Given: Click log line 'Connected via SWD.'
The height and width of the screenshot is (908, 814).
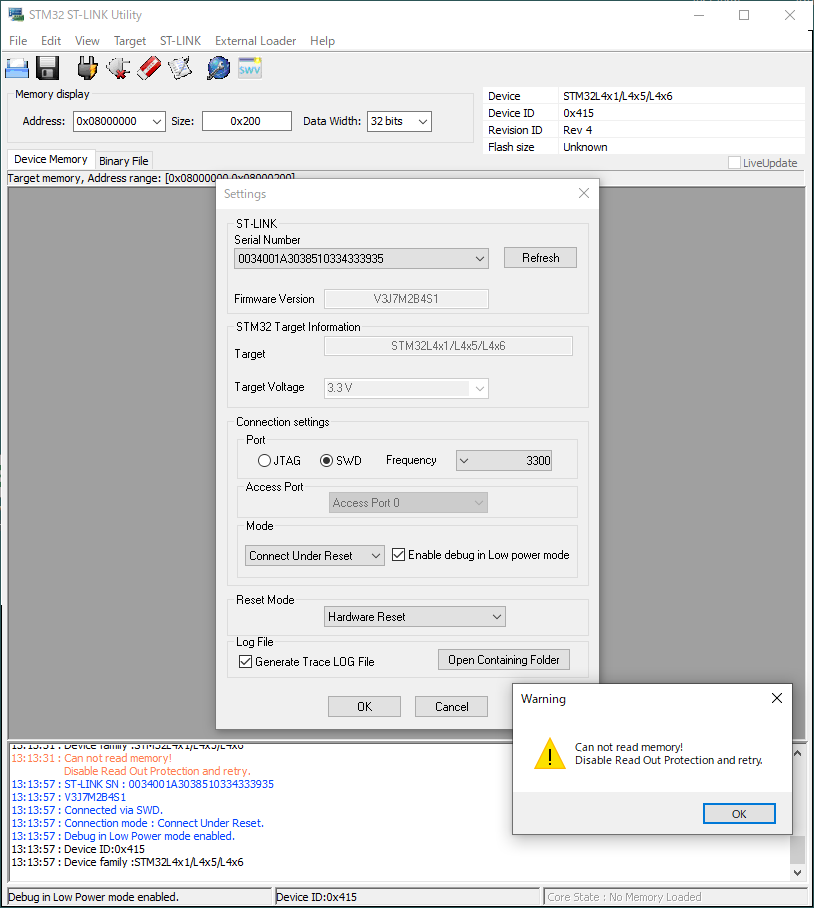Looking at the screenshot, I should pyautogui.click(x=113, y=810).
